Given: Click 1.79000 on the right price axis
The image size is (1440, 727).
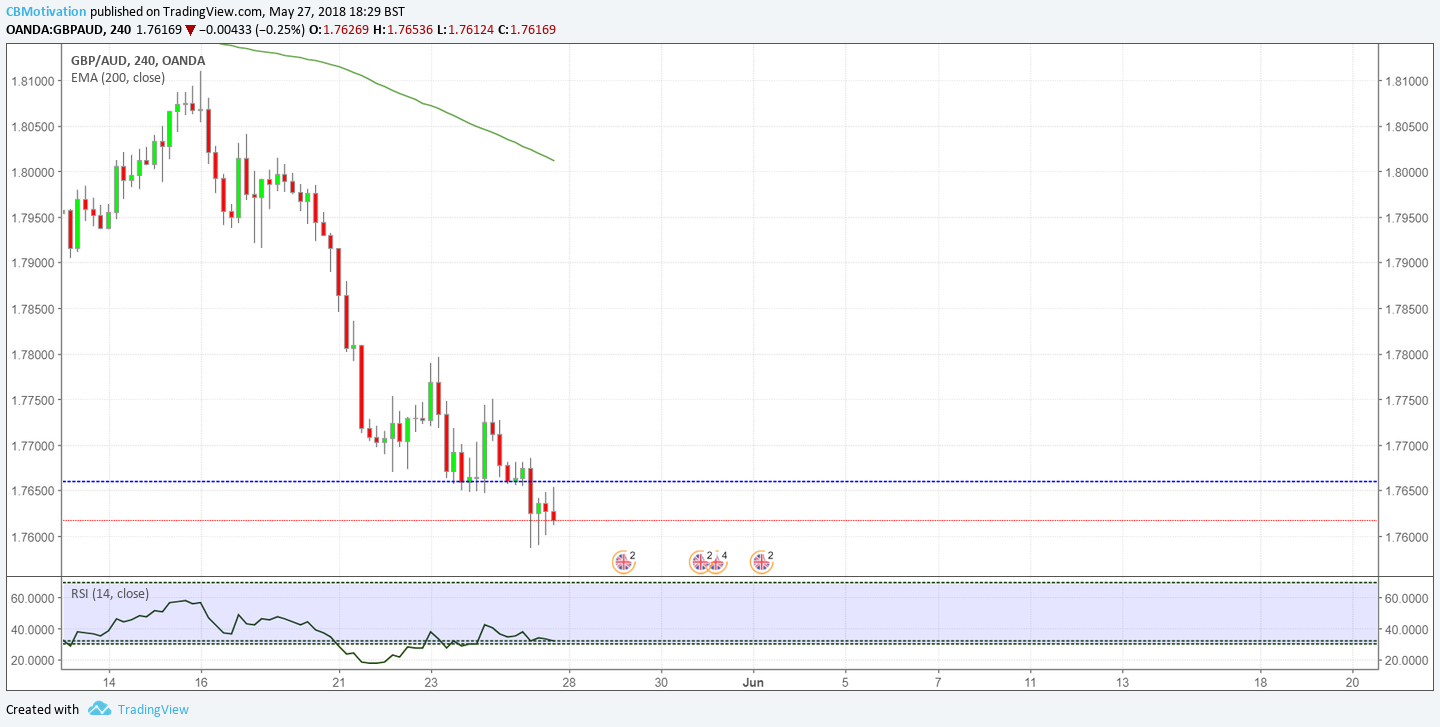Looking at the screenshot, I should (x=1406, y=263).
